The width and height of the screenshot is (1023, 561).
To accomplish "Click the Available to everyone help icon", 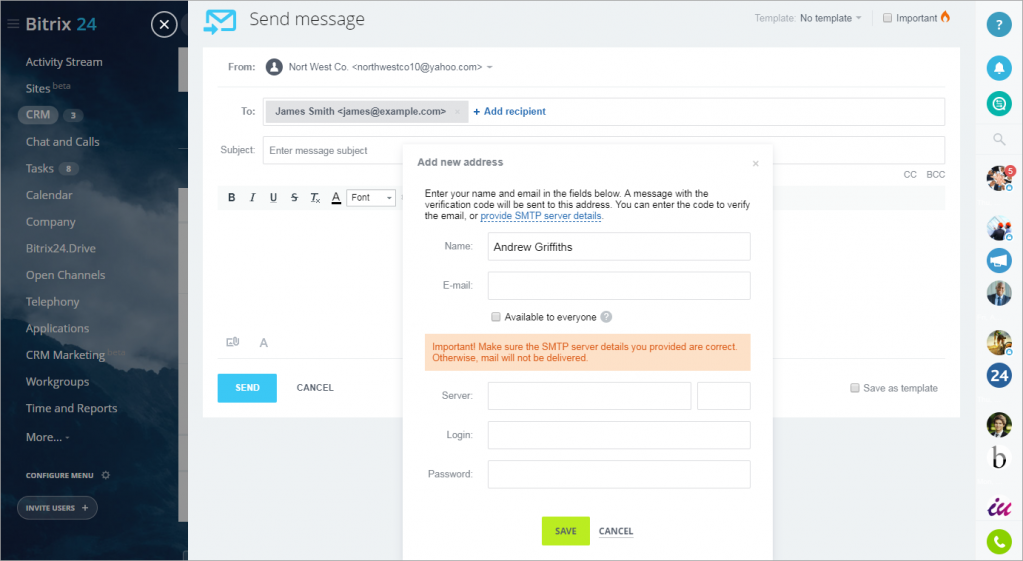I will pyautogui.click(x=606, y=317).
